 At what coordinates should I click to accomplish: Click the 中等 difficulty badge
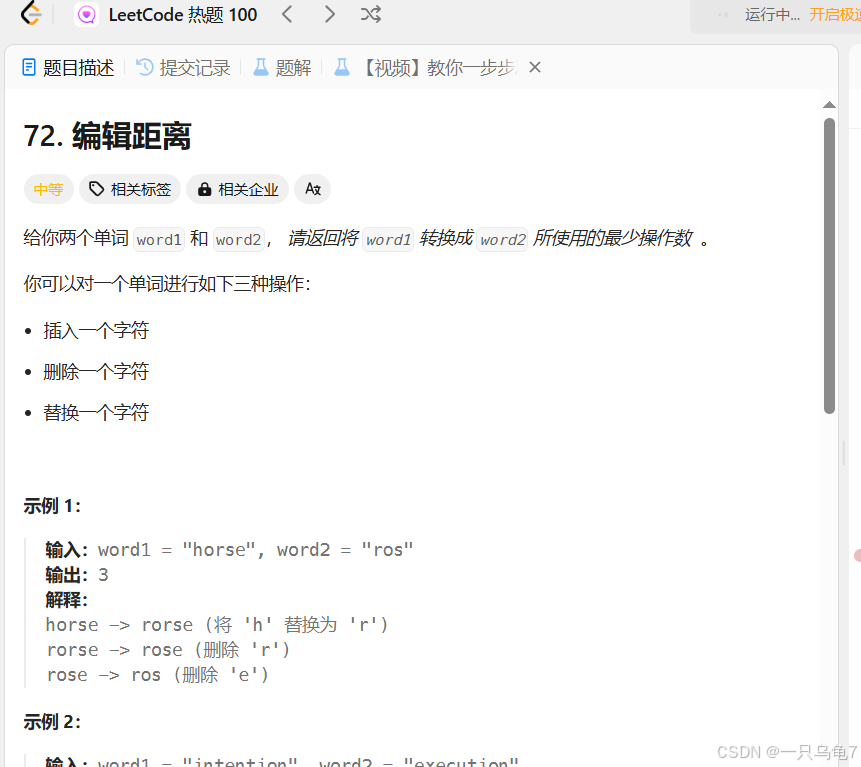48,189
